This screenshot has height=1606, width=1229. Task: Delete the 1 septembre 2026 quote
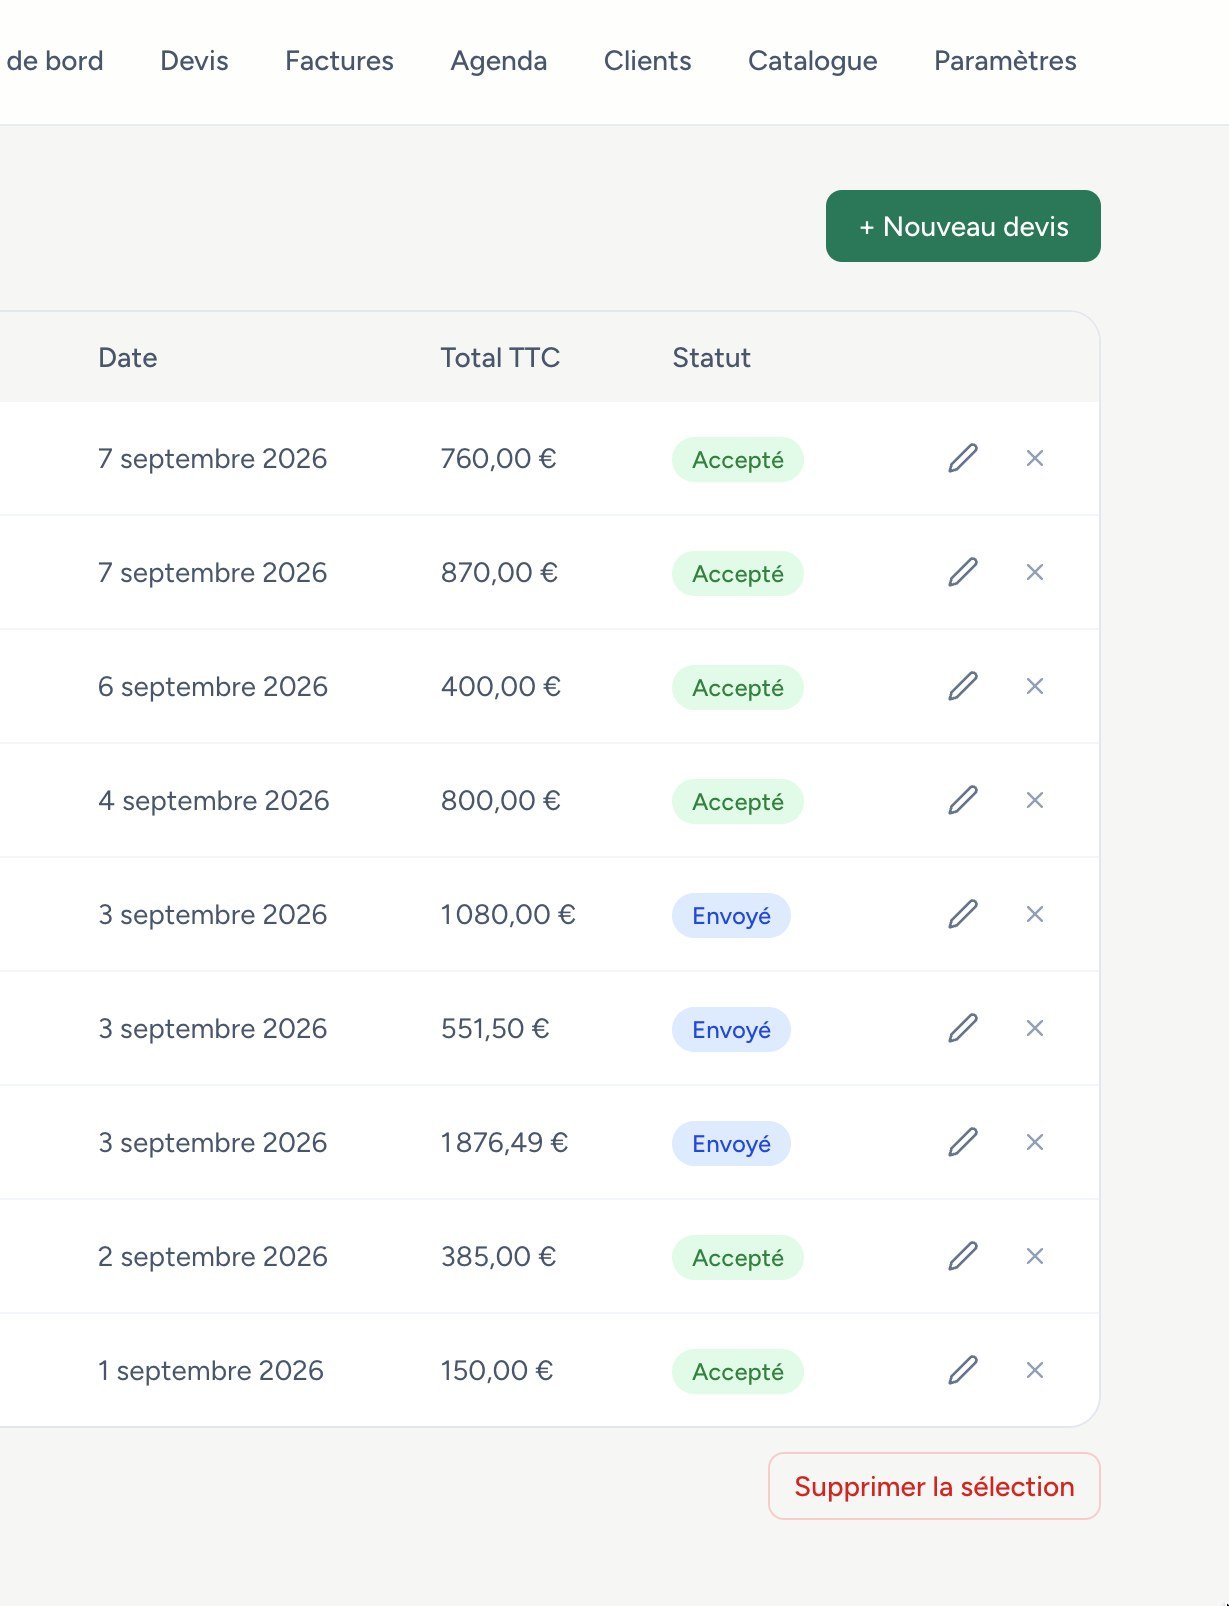click(1035, 1370)
